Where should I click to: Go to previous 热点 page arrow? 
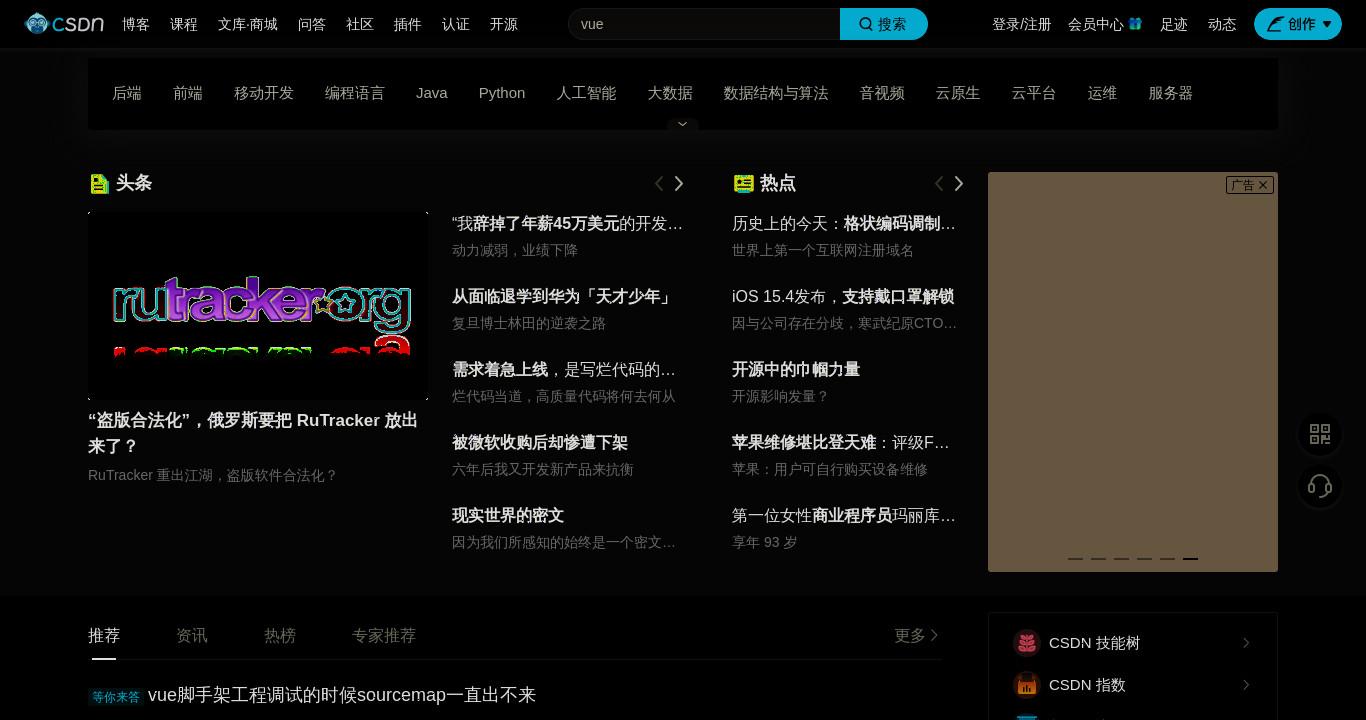[939, 183]
